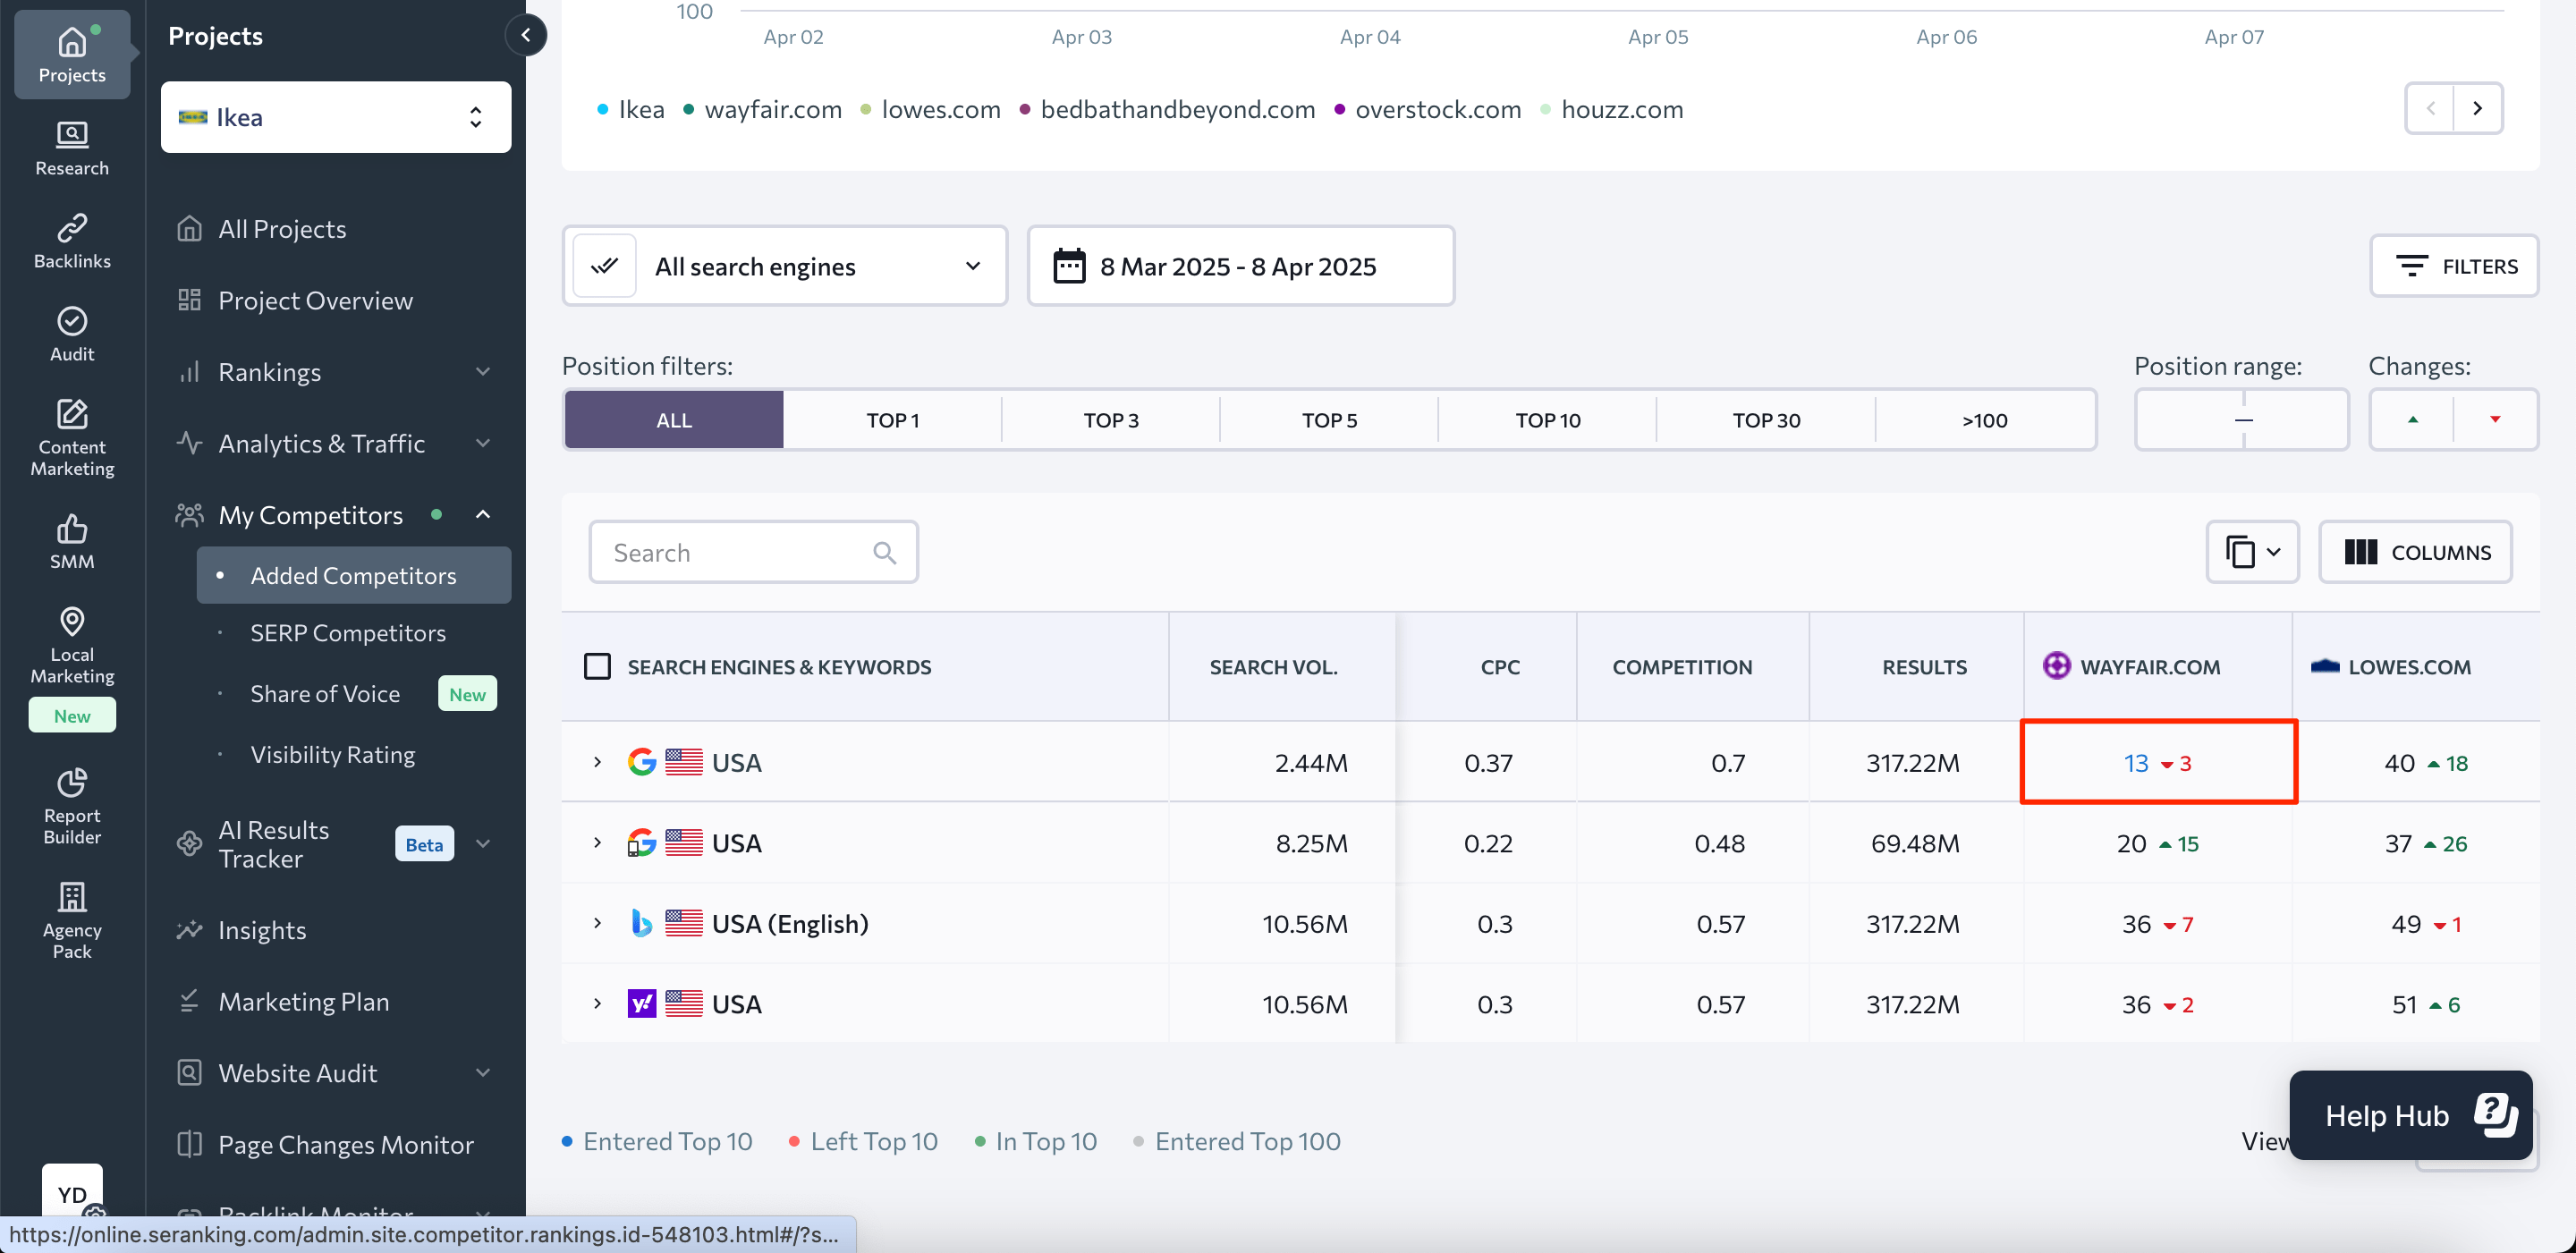Click the Position range input
Viewport: 2576px width, 1253px height.
pos(2241,420)
